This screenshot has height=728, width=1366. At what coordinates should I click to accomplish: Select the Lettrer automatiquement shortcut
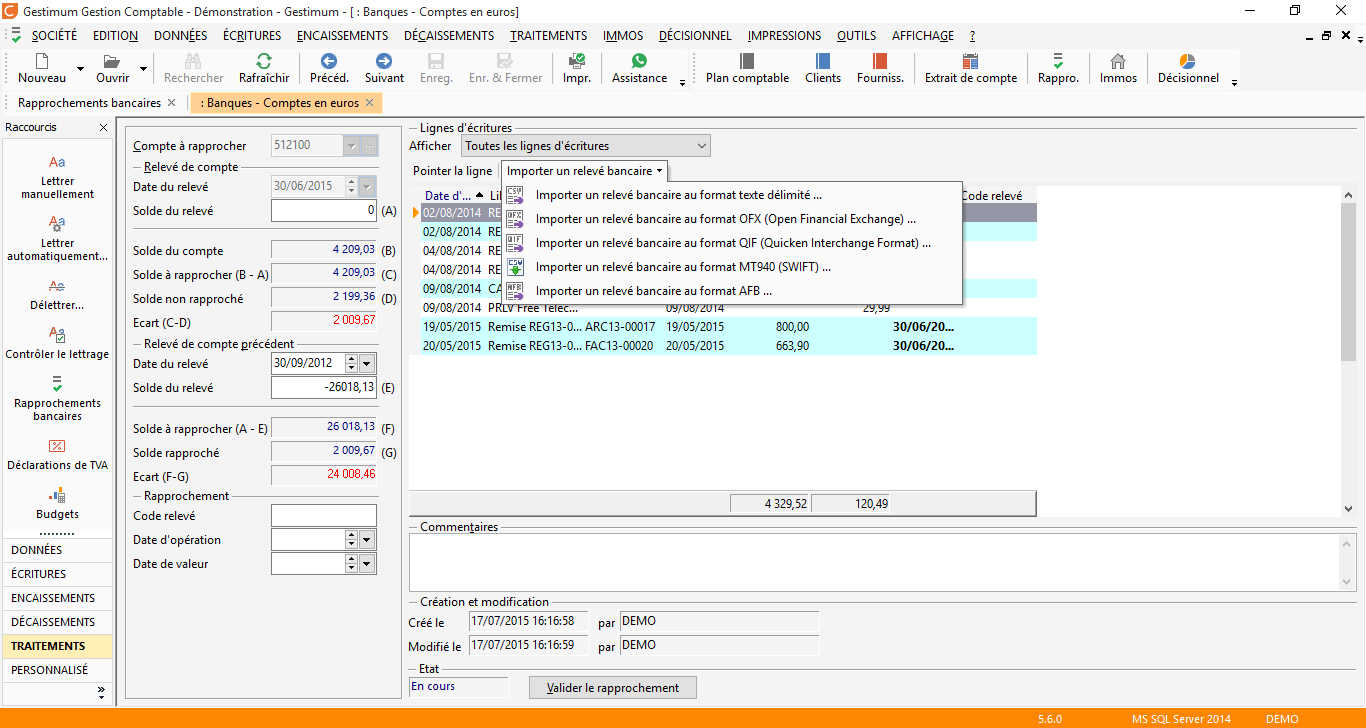click(57, 238)
